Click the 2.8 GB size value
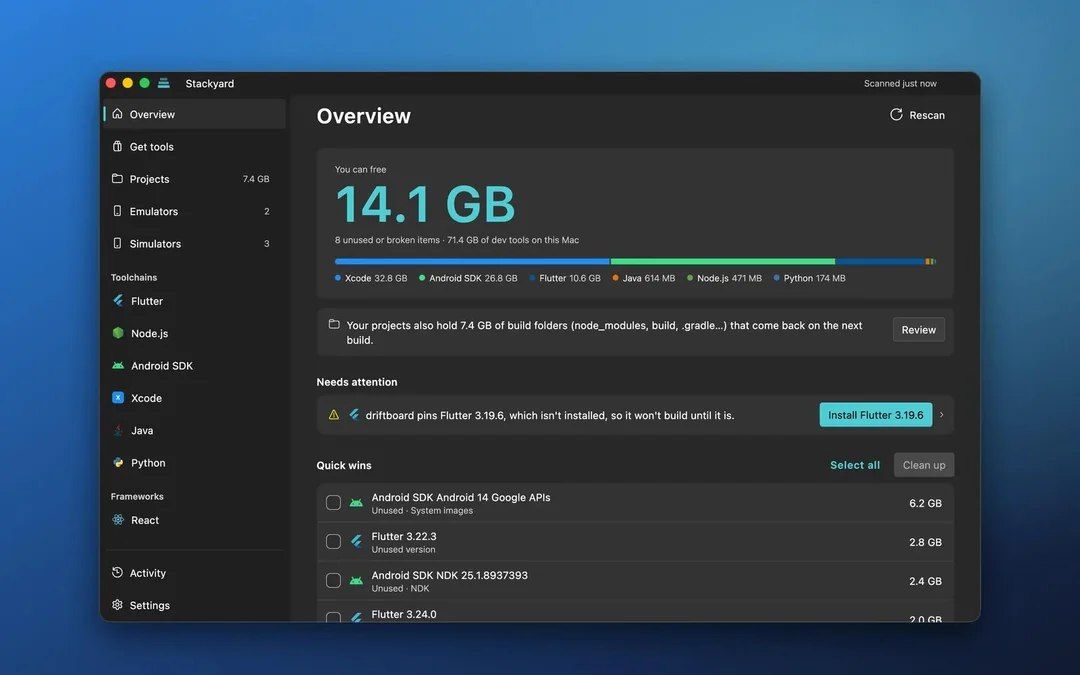 tap(925, 542)
